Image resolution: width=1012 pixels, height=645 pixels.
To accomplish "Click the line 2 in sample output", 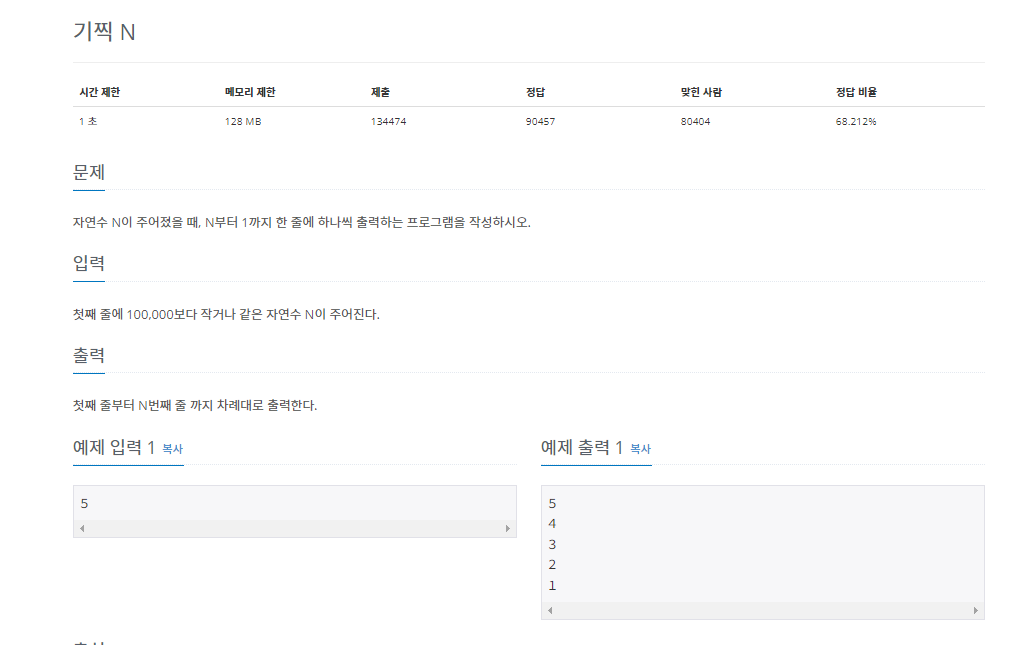I will 552,565.
